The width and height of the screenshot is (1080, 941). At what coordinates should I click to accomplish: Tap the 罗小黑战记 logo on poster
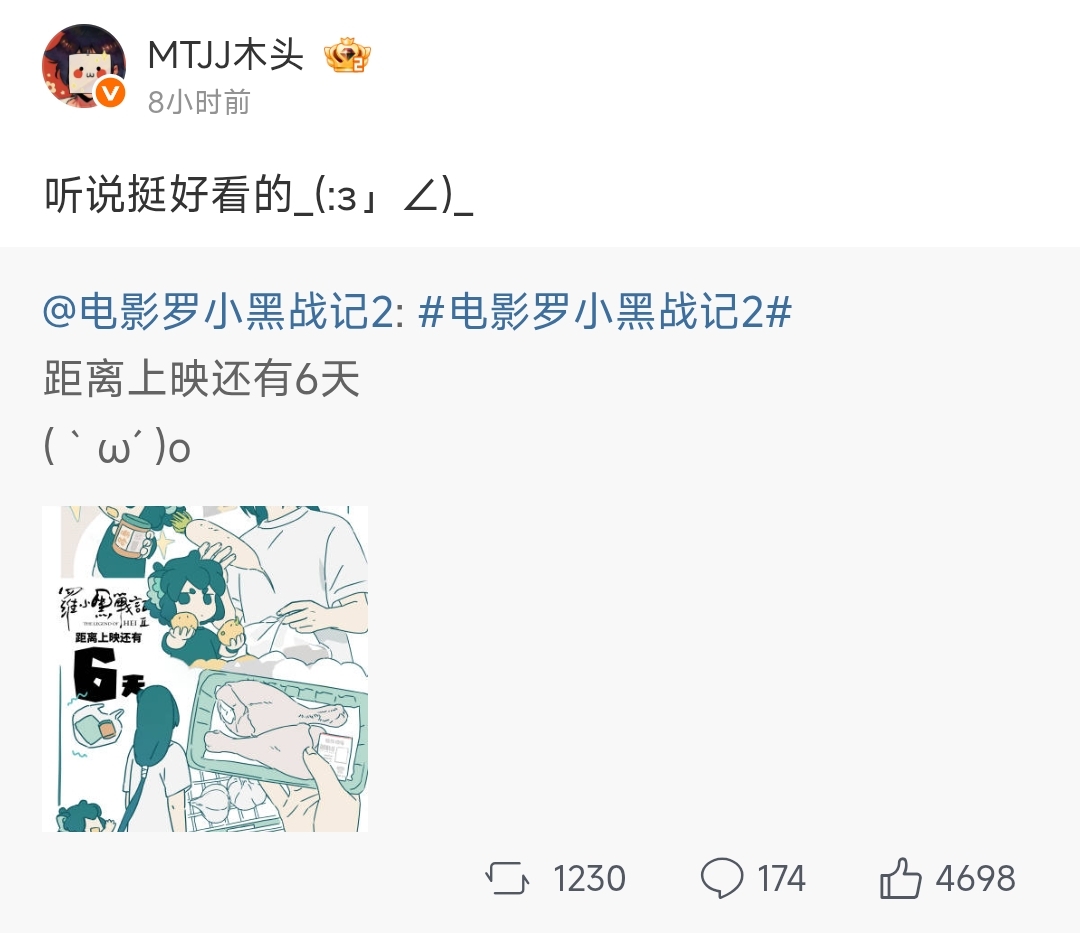click(x=103, y=608)
